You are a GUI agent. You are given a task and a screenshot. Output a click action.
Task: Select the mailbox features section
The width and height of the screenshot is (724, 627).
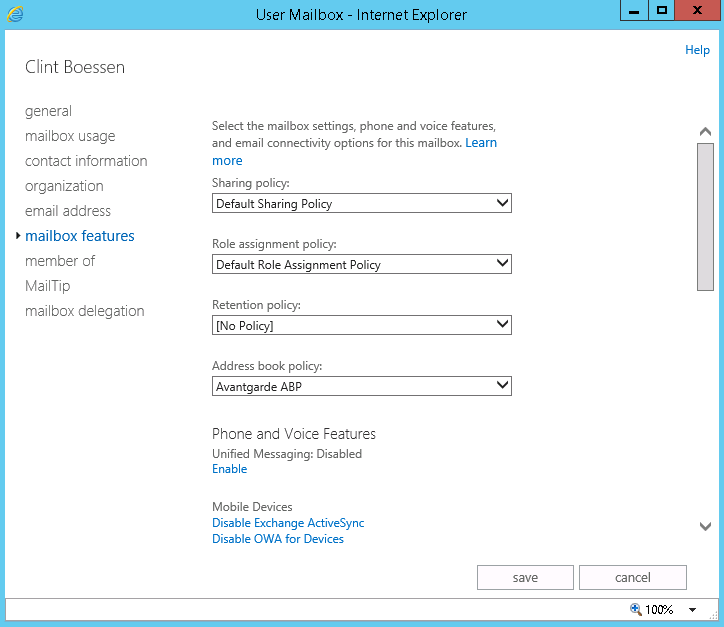pyautogui.click(x=80, y=236)
